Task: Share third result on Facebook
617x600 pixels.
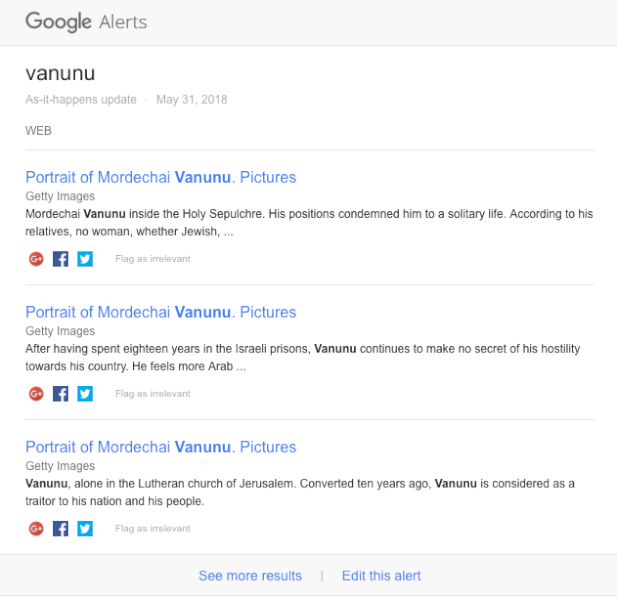Action: pyautogui.click(x=60, y=528)
